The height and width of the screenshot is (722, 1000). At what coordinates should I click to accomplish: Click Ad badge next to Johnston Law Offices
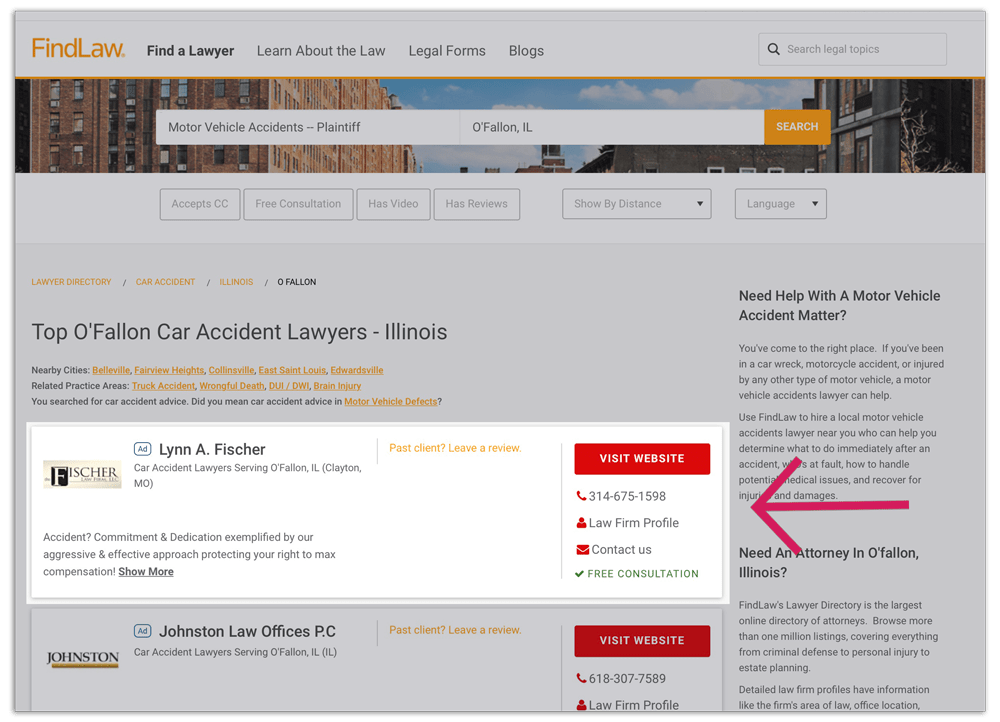pos(142,631)
